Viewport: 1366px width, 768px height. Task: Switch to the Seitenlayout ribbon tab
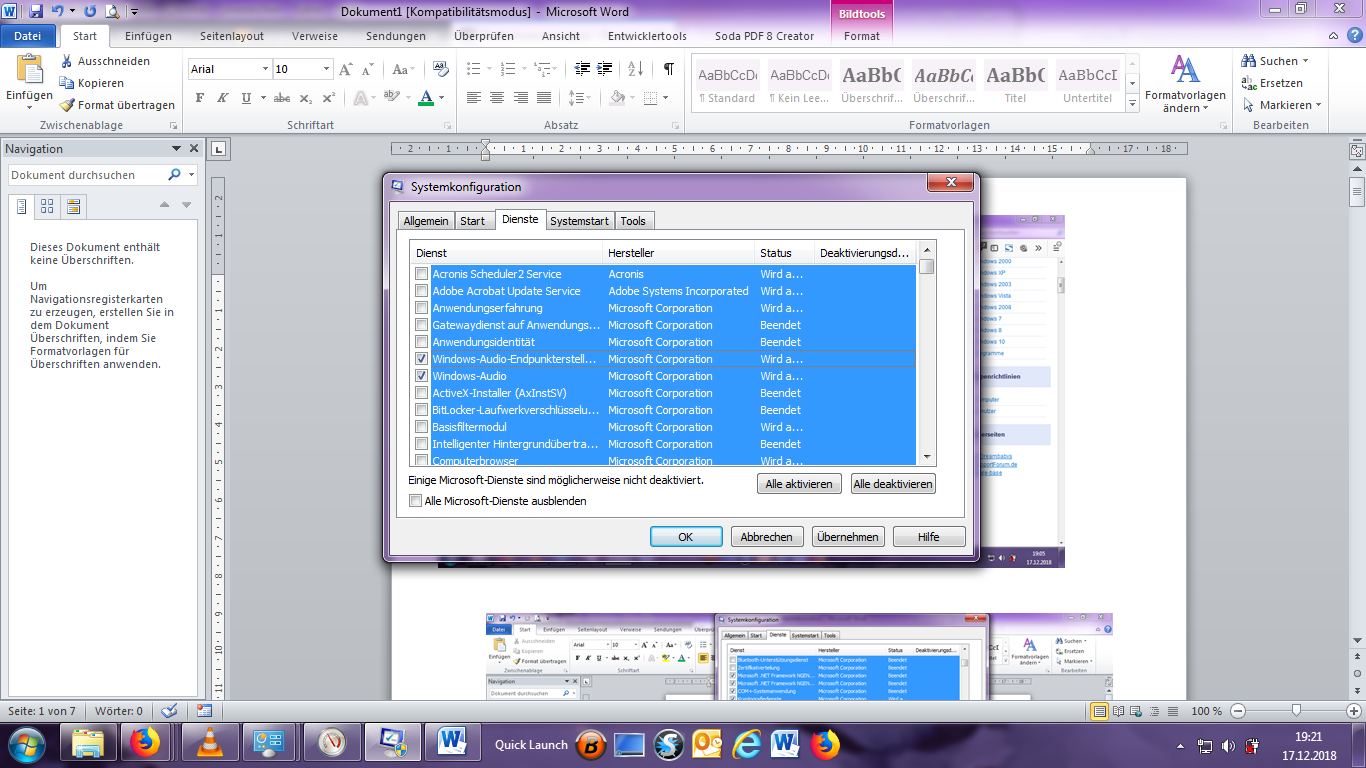pyautogui.click(x=232, y=36)
